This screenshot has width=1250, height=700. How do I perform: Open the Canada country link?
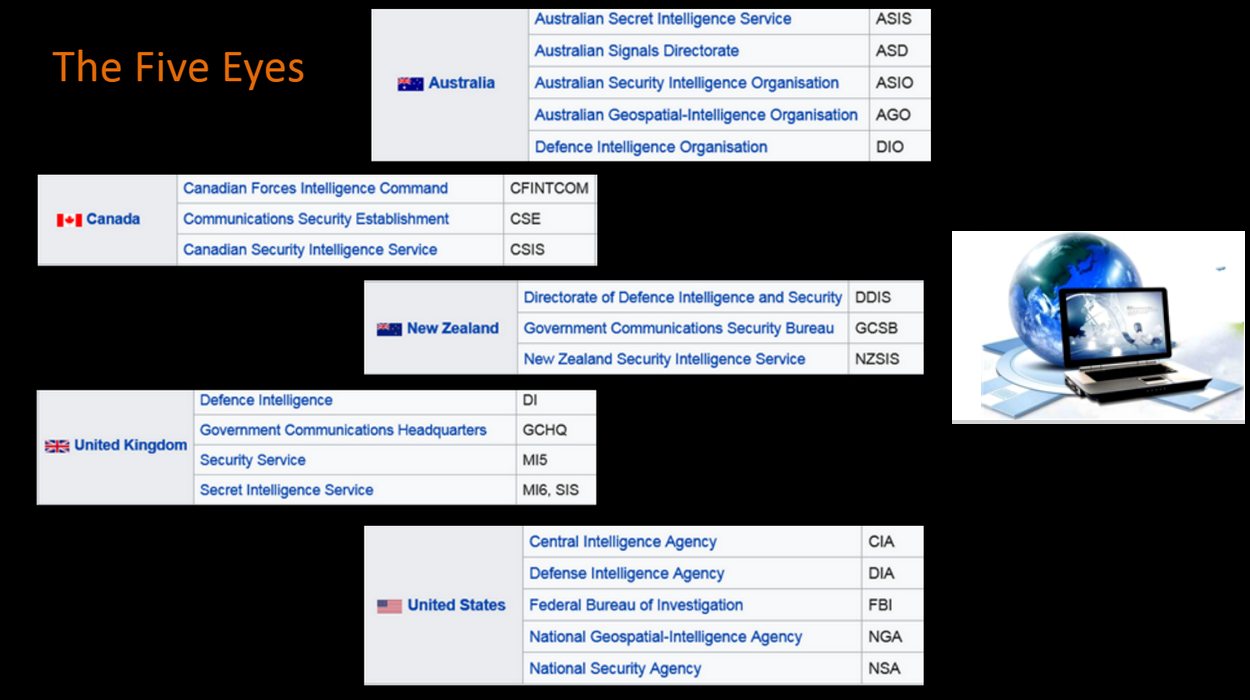(x=113, y=219)
